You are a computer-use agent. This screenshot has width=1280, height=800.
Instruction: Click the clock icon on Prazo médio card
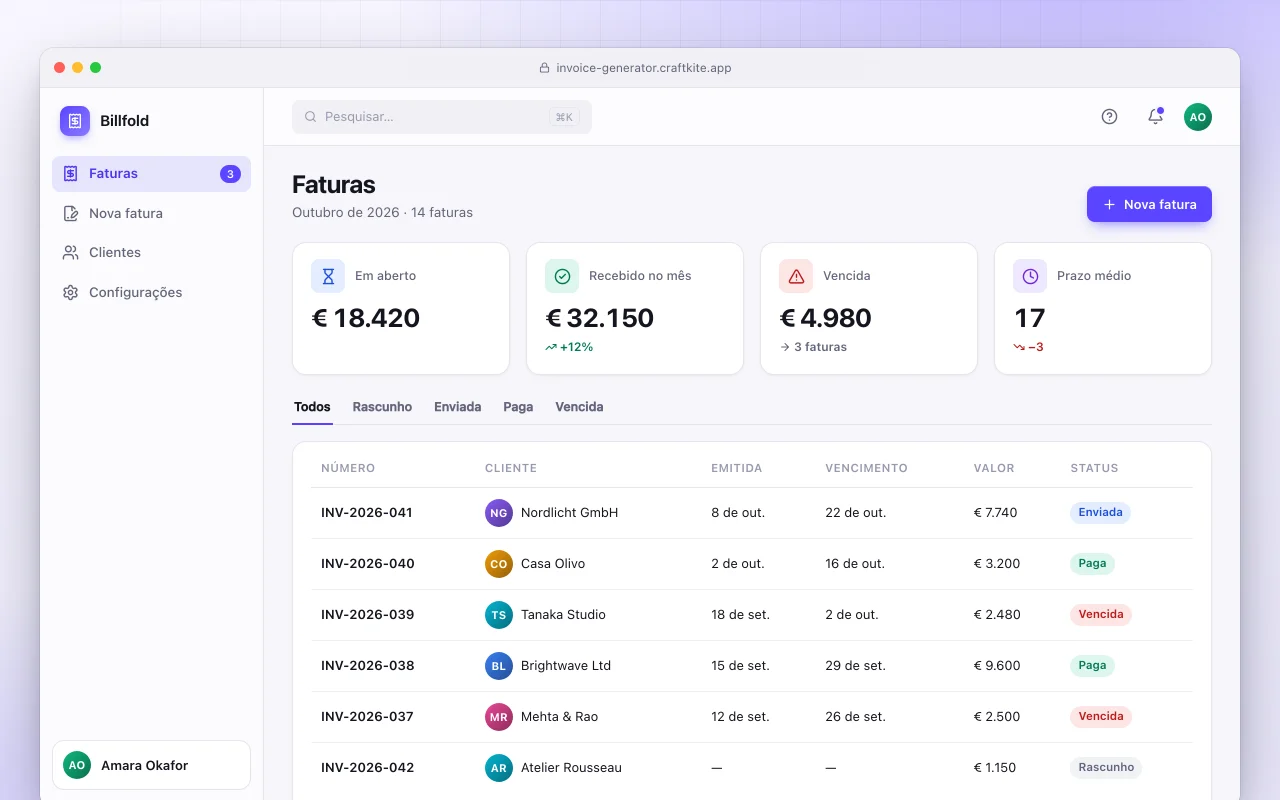click(1030, 276)
